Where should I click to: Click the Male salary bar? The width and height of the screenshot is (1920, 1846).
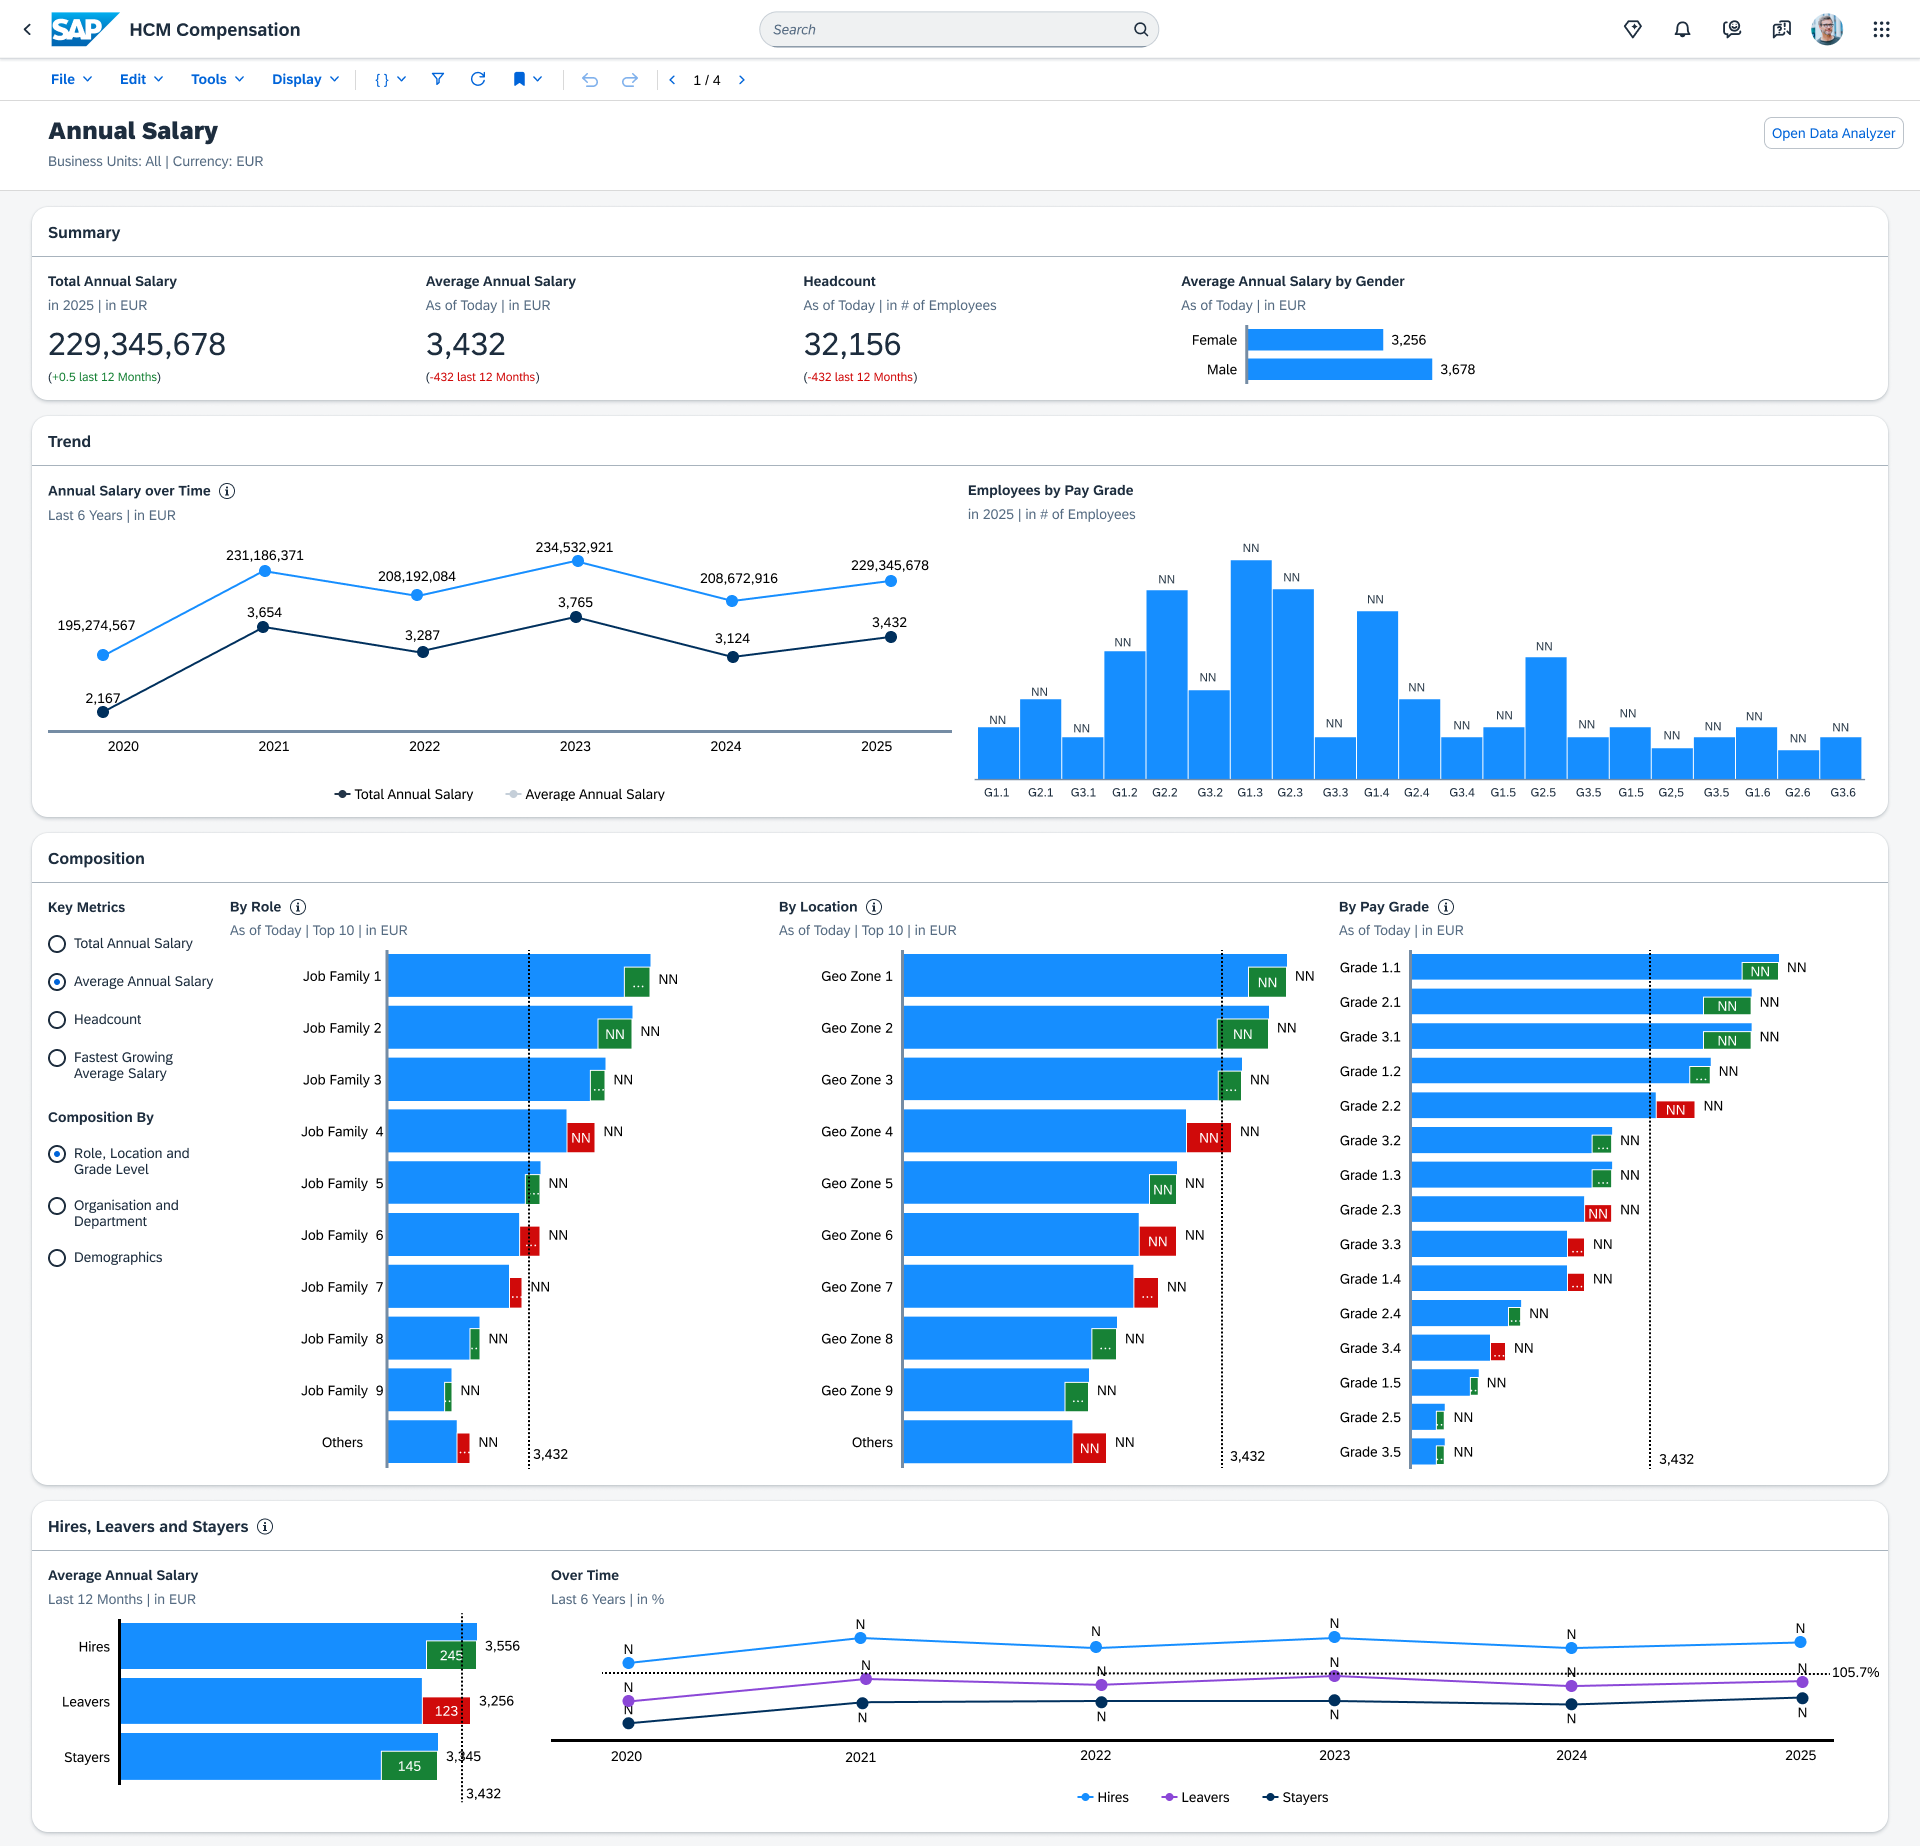click(x=1340, y=369)
